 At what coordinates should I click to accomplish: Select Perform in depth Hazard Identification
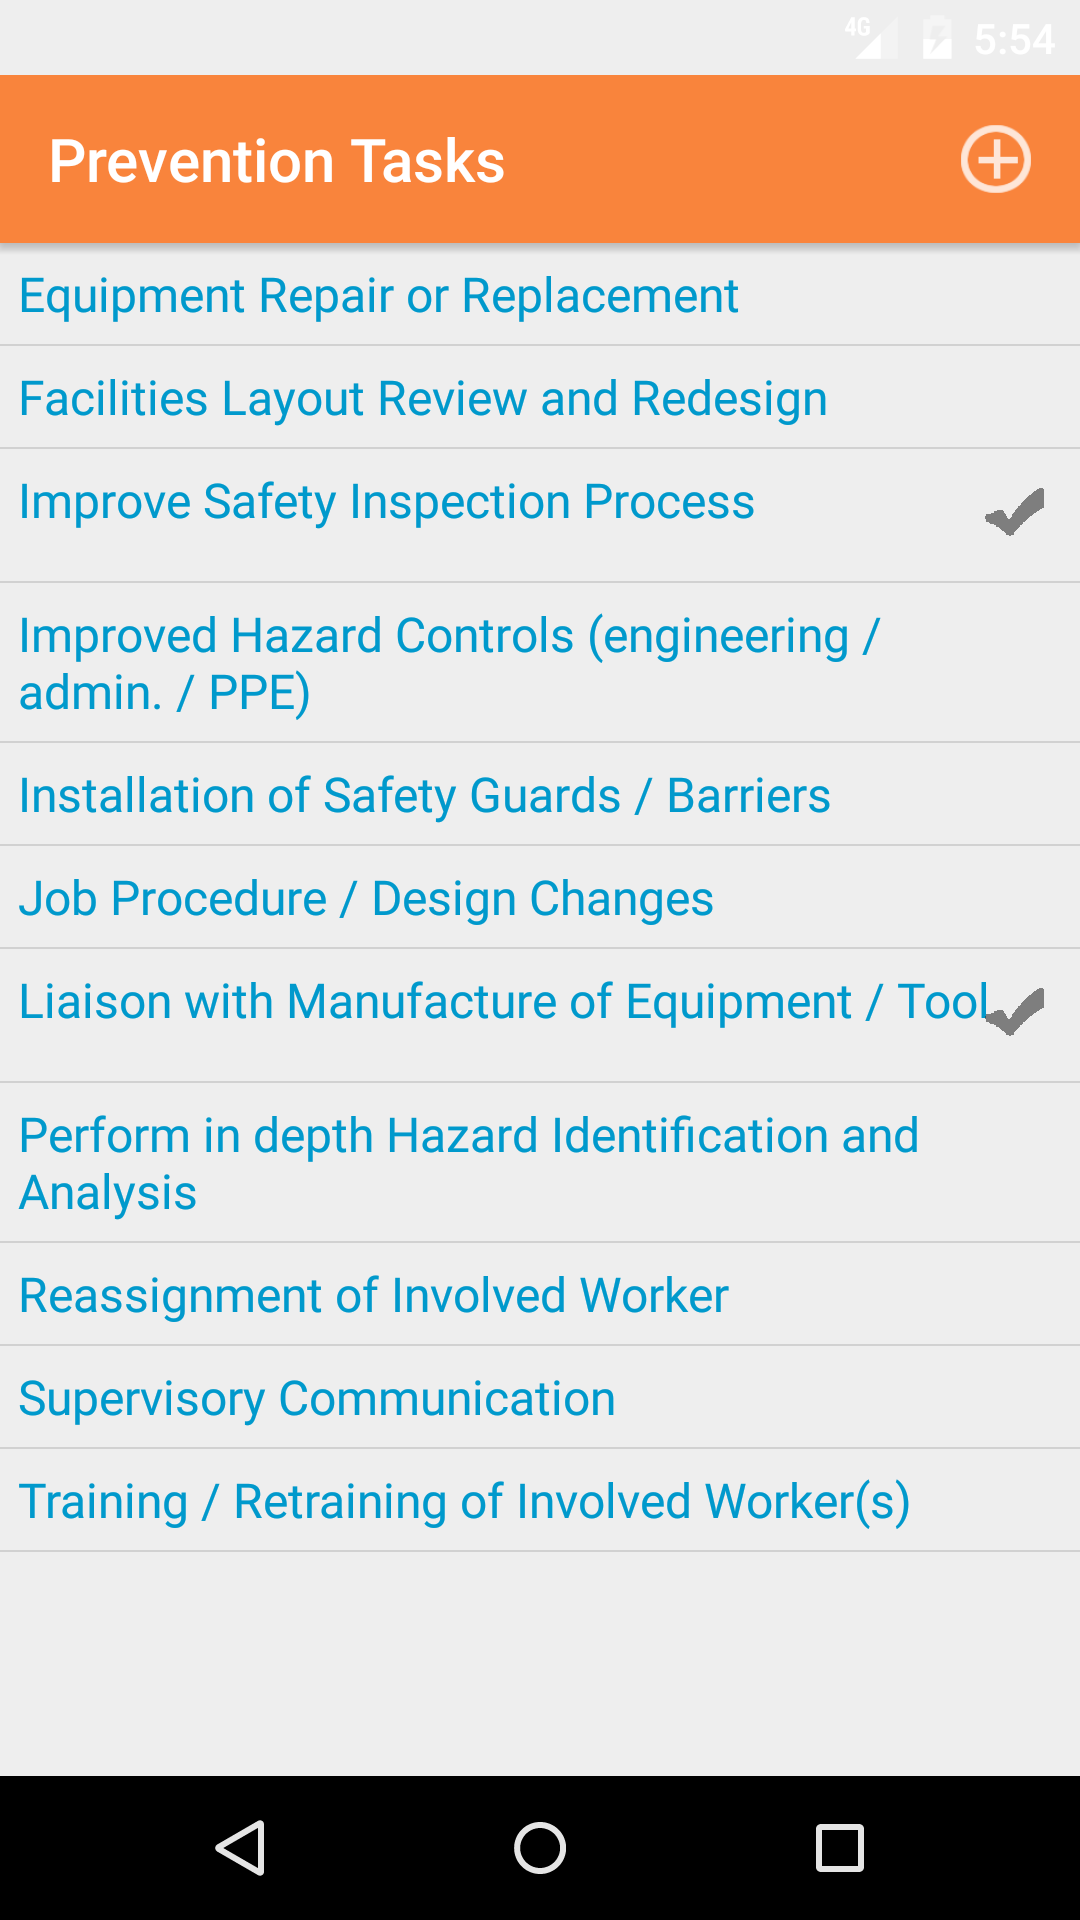click(468, 1163)
